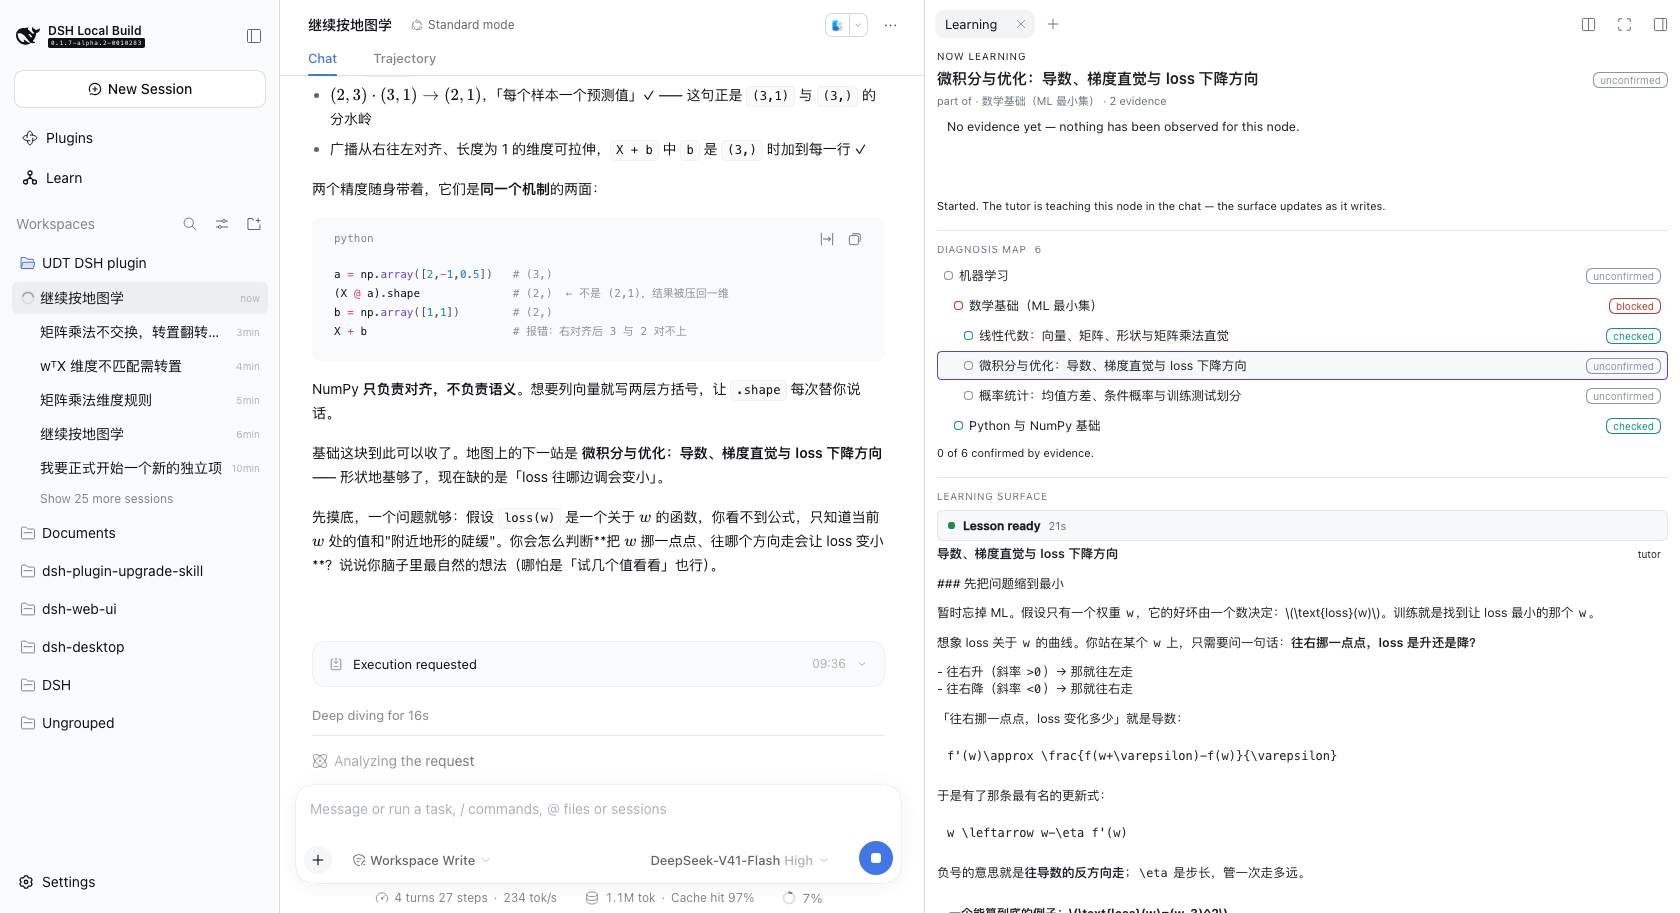Select the 线性代数 node

click(1302, 336)
